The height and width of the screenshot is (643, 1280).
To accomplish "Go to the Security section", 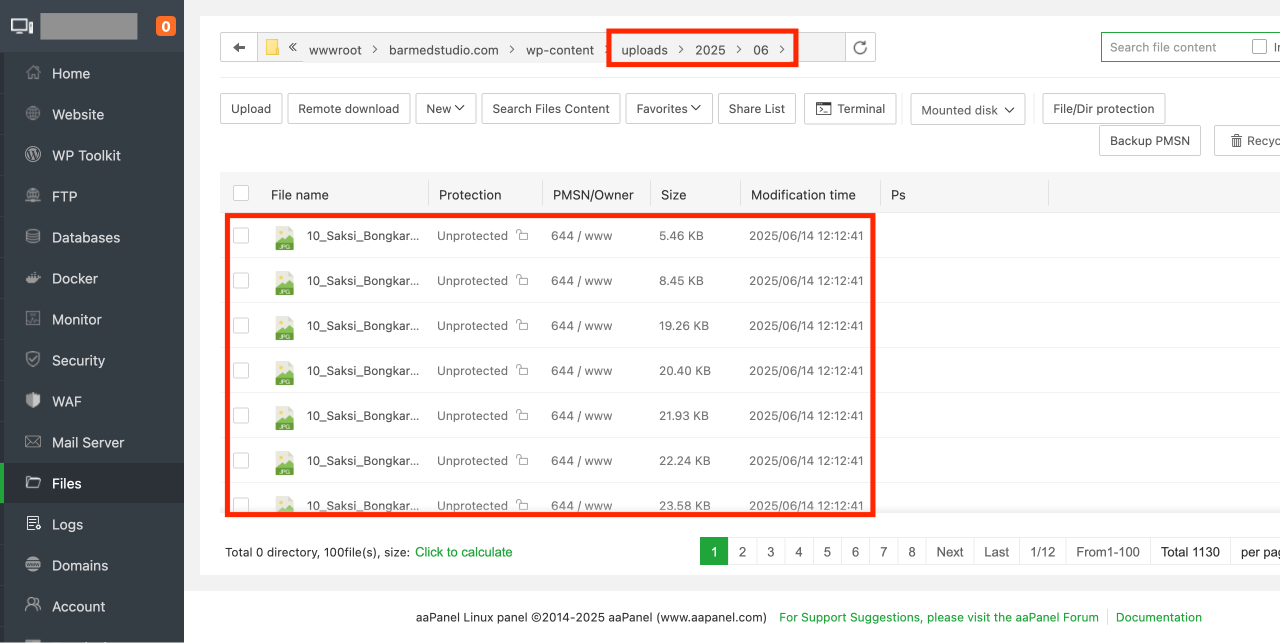I will (x=78, y=360).
